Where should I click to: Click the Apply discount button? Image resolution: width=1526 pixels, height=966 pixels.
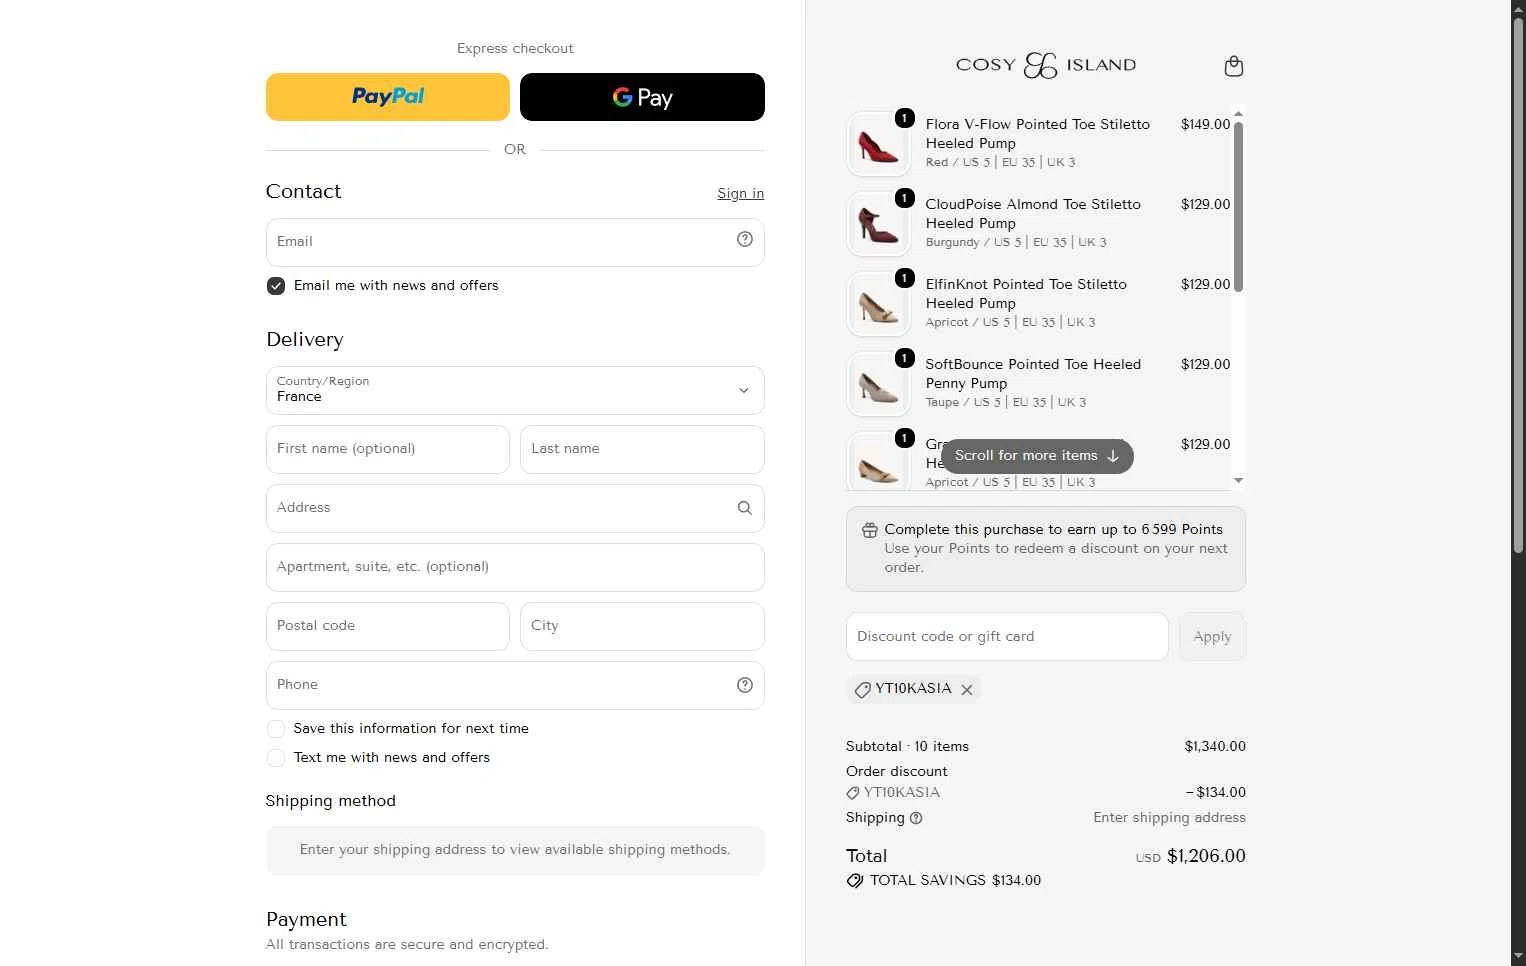1212,636
